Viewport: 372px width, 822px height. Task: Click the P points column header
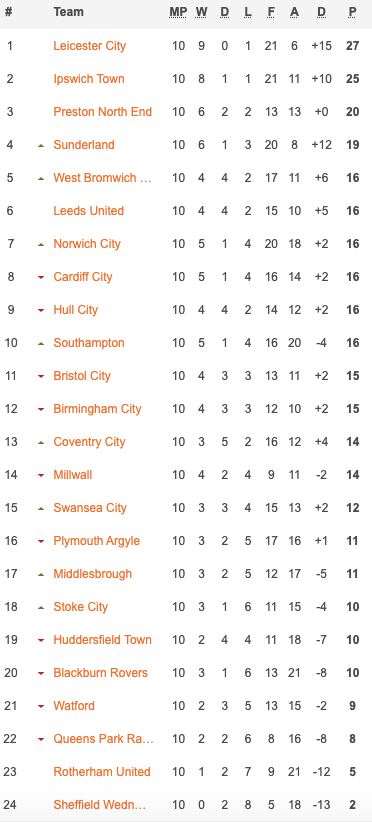click(353, 12)
